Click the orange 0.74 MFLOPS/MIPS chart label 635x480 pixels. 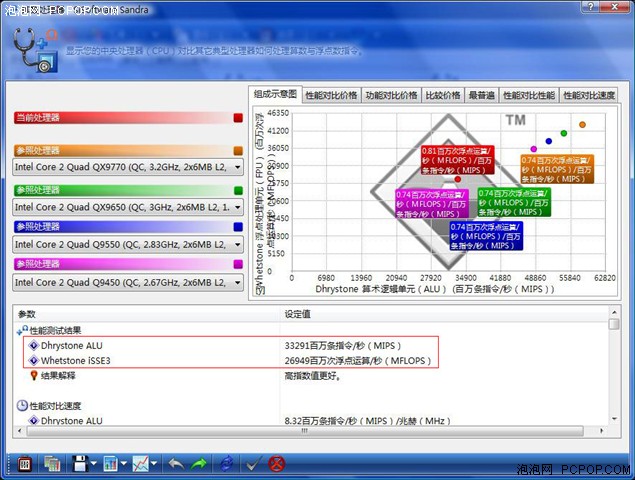tap(557, 169)
